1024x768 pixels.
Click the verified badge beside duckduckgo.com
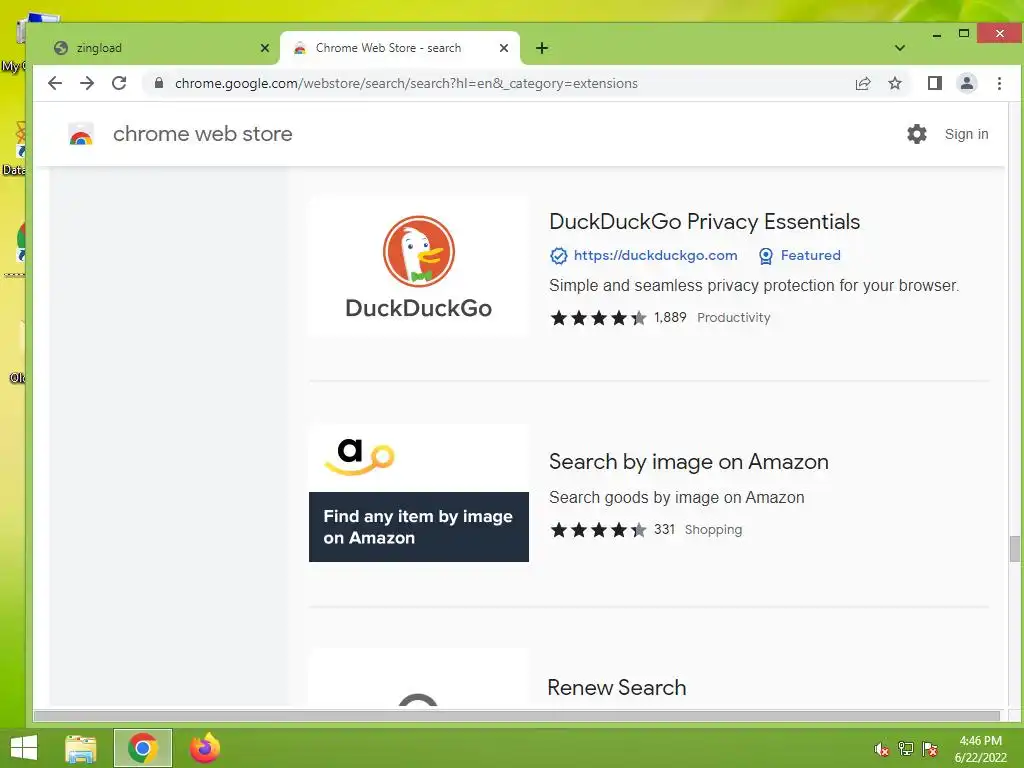coord(558,255)
